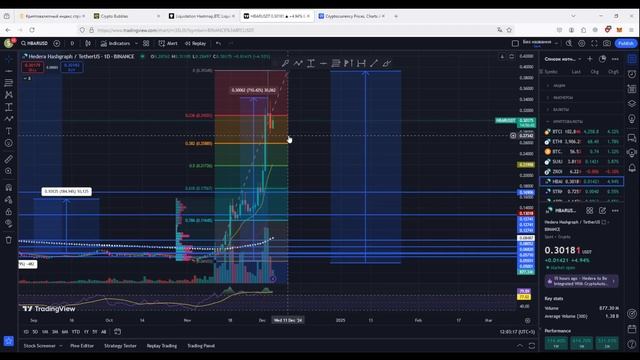Add a symbol to compare with the plus circle
This screenshot has height=360, width=640.
click(57, 43)
